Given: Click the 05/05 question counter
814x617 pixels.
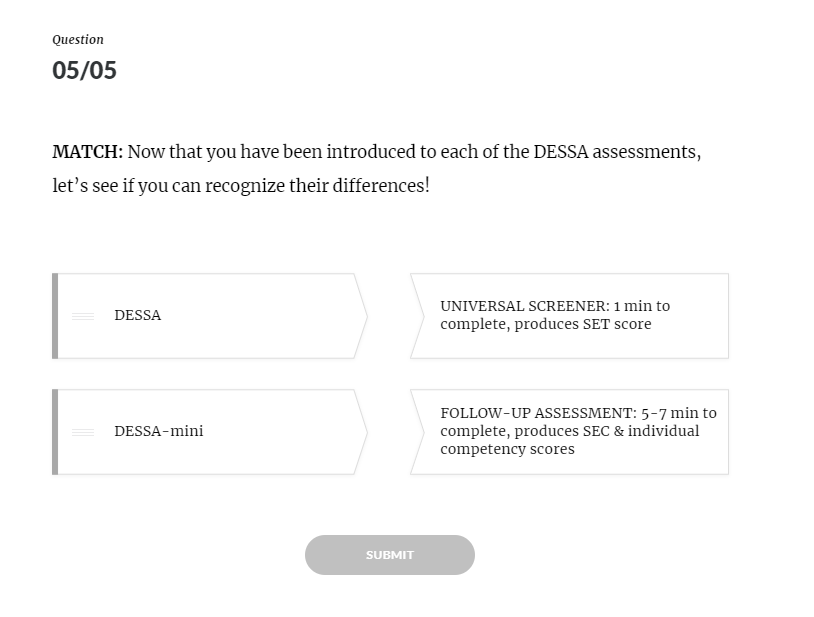Looking at the screenshot, I should 84,70.
